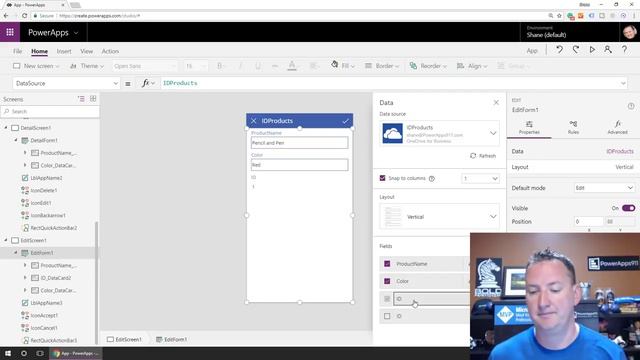The width and height of the screenshot is (640, 360).
Task: Open the Fill color picker
Action: click(x=343, y=66)
